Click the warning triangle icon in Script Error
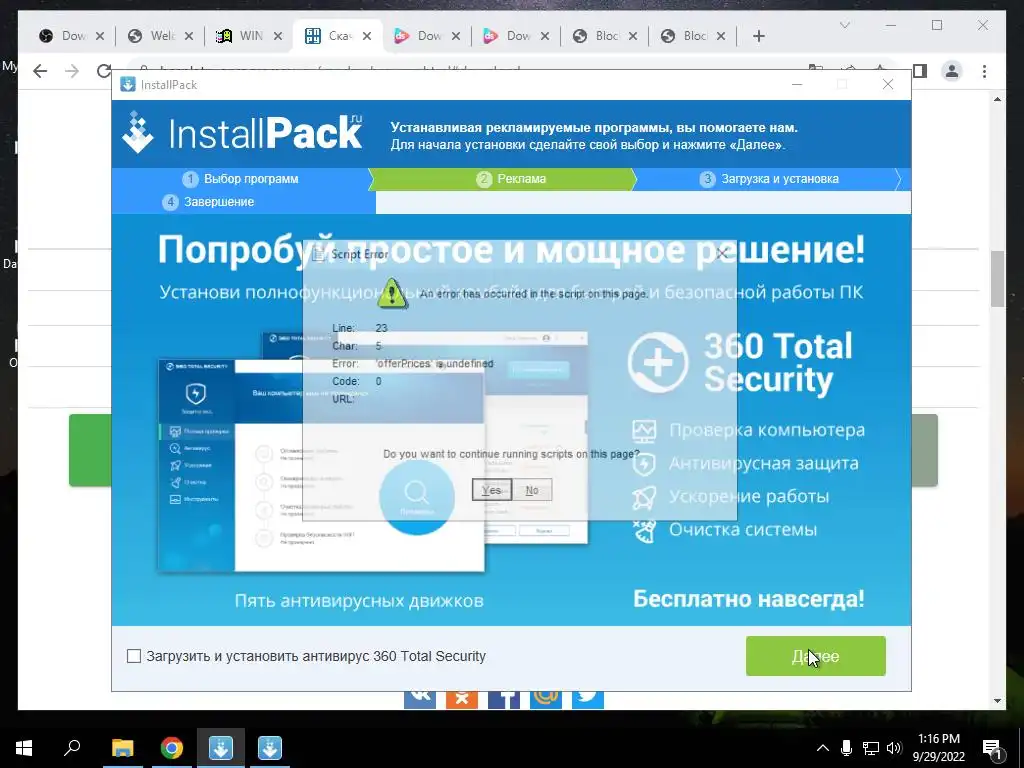The width and height of the screenshot is (1024, 768). point(392,293)
